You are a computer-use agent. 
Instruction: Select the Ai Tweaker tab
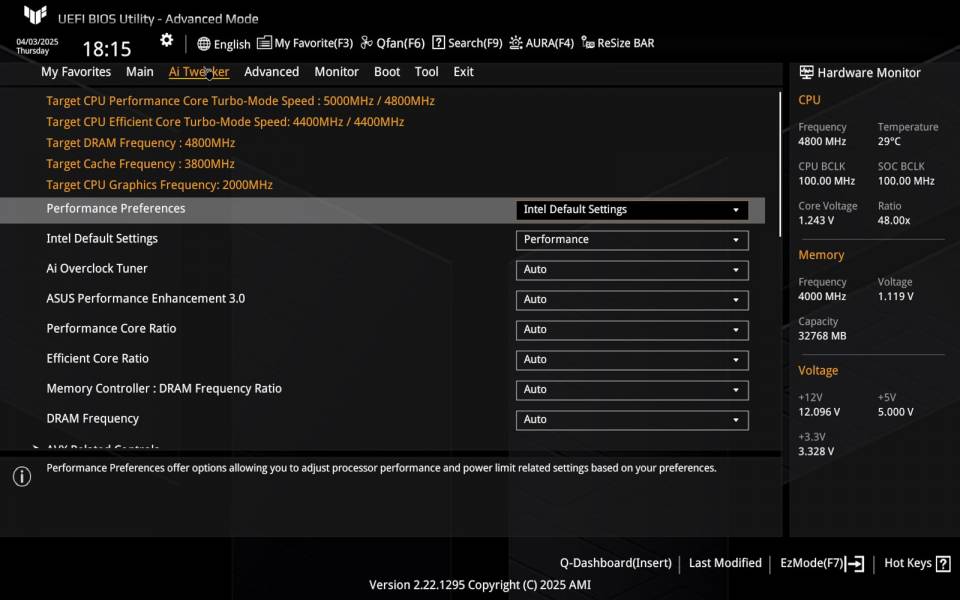click(199, 72)
